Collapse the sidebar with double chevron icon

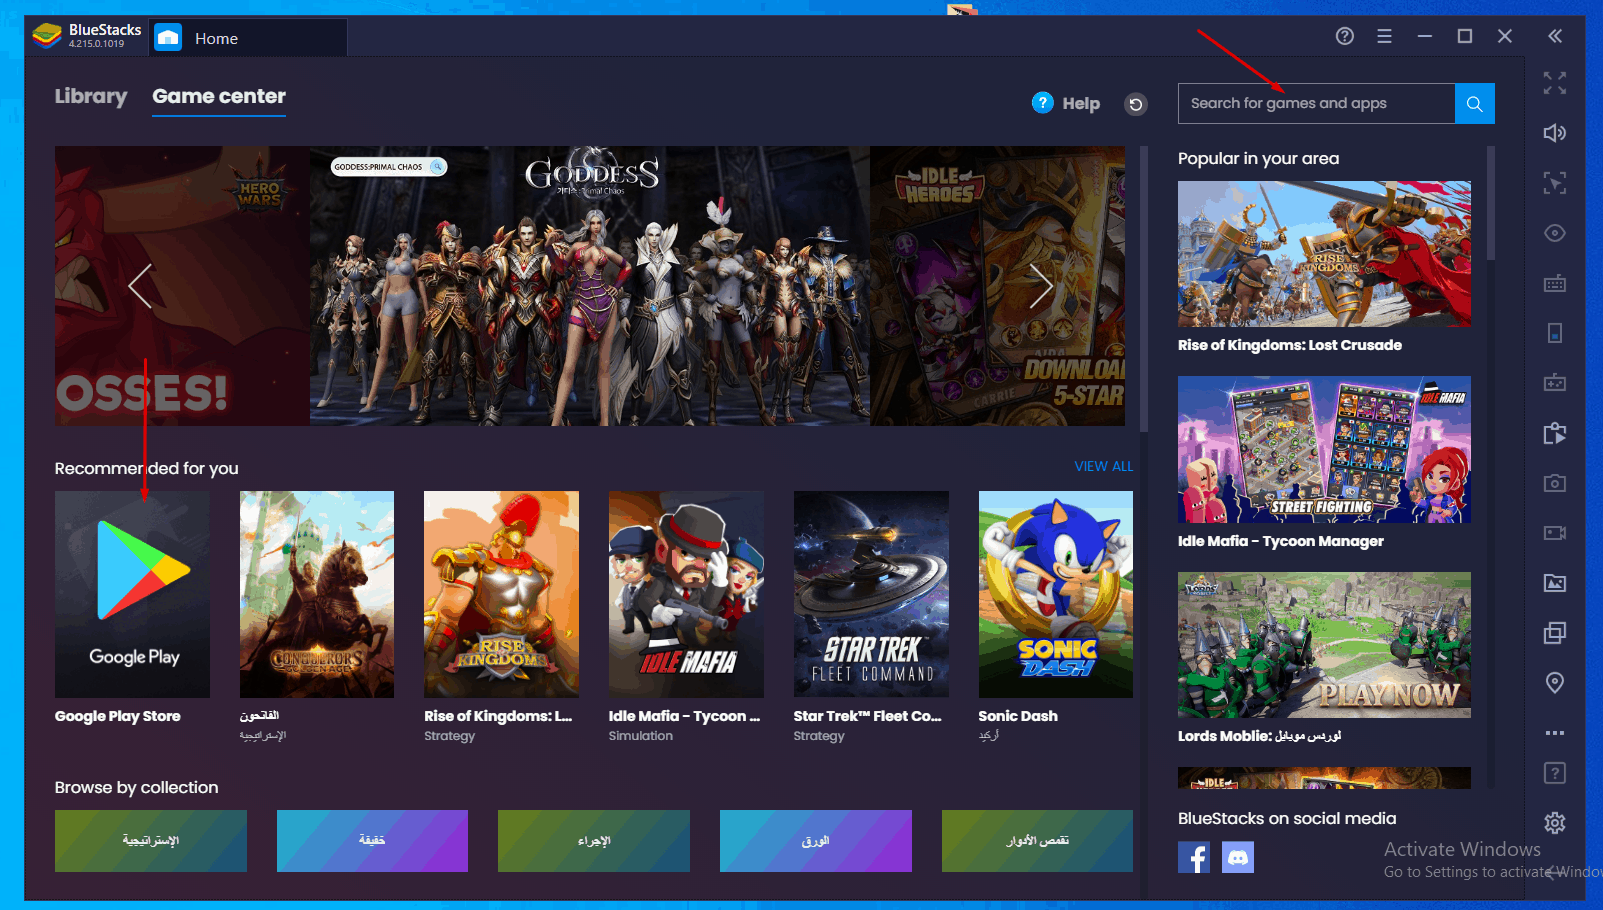coord(1555,36)
